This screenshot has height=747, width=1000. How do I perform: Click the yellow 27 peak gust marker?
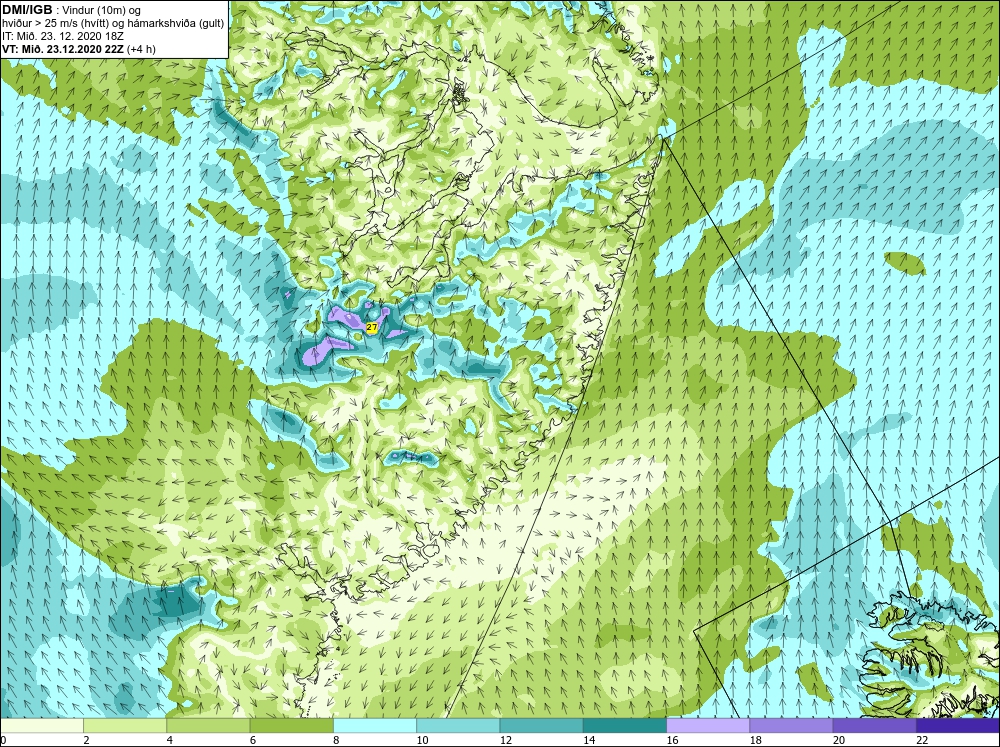tap(372, 328)
